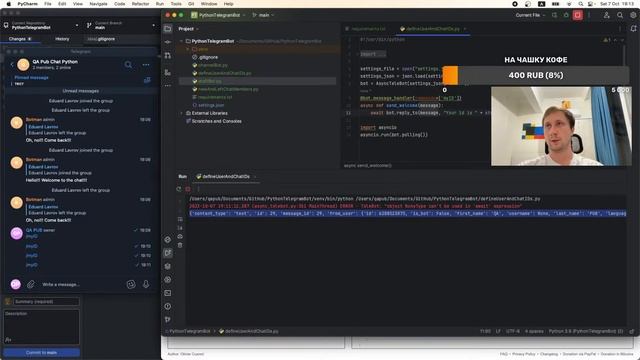Click the Summary field in GitHub Desktop

(46, 302)
